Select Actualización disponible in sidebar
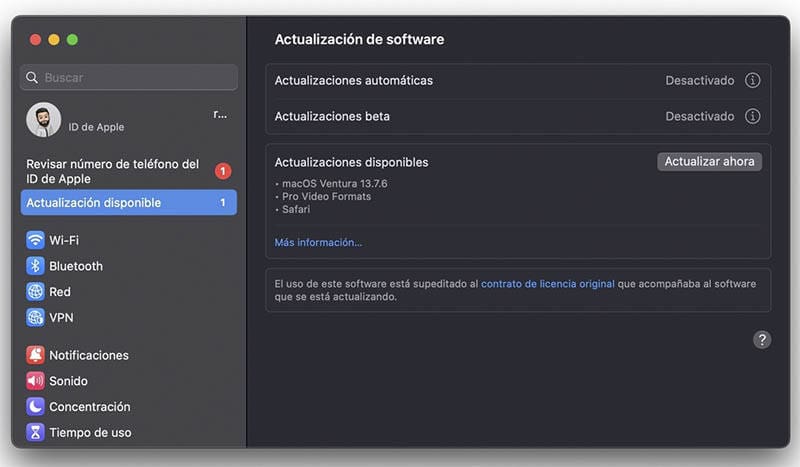Screen dimensions: 800x467 coord(128,203)
